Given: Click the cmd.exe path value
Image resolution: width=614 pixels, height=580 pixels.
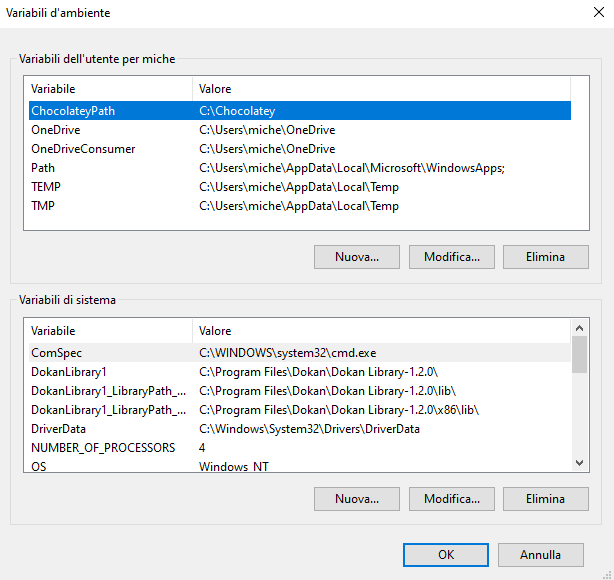Looking at the screenshot, I should click(x=287, y=353).
